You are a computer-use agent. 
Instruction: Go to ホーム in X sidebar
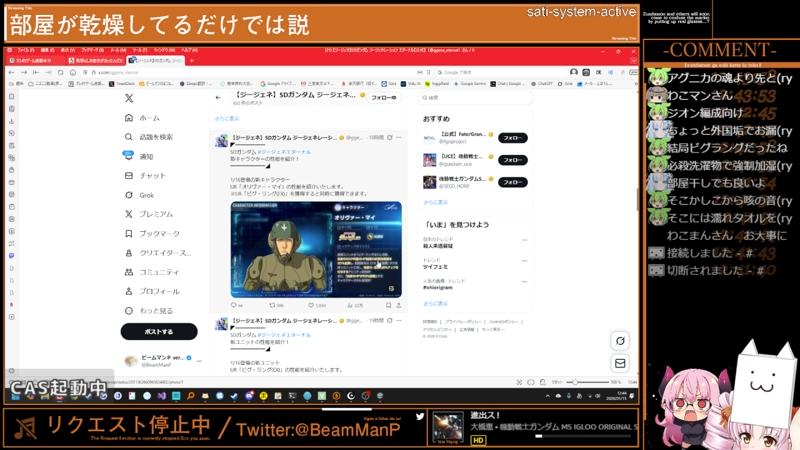[142, 118]
